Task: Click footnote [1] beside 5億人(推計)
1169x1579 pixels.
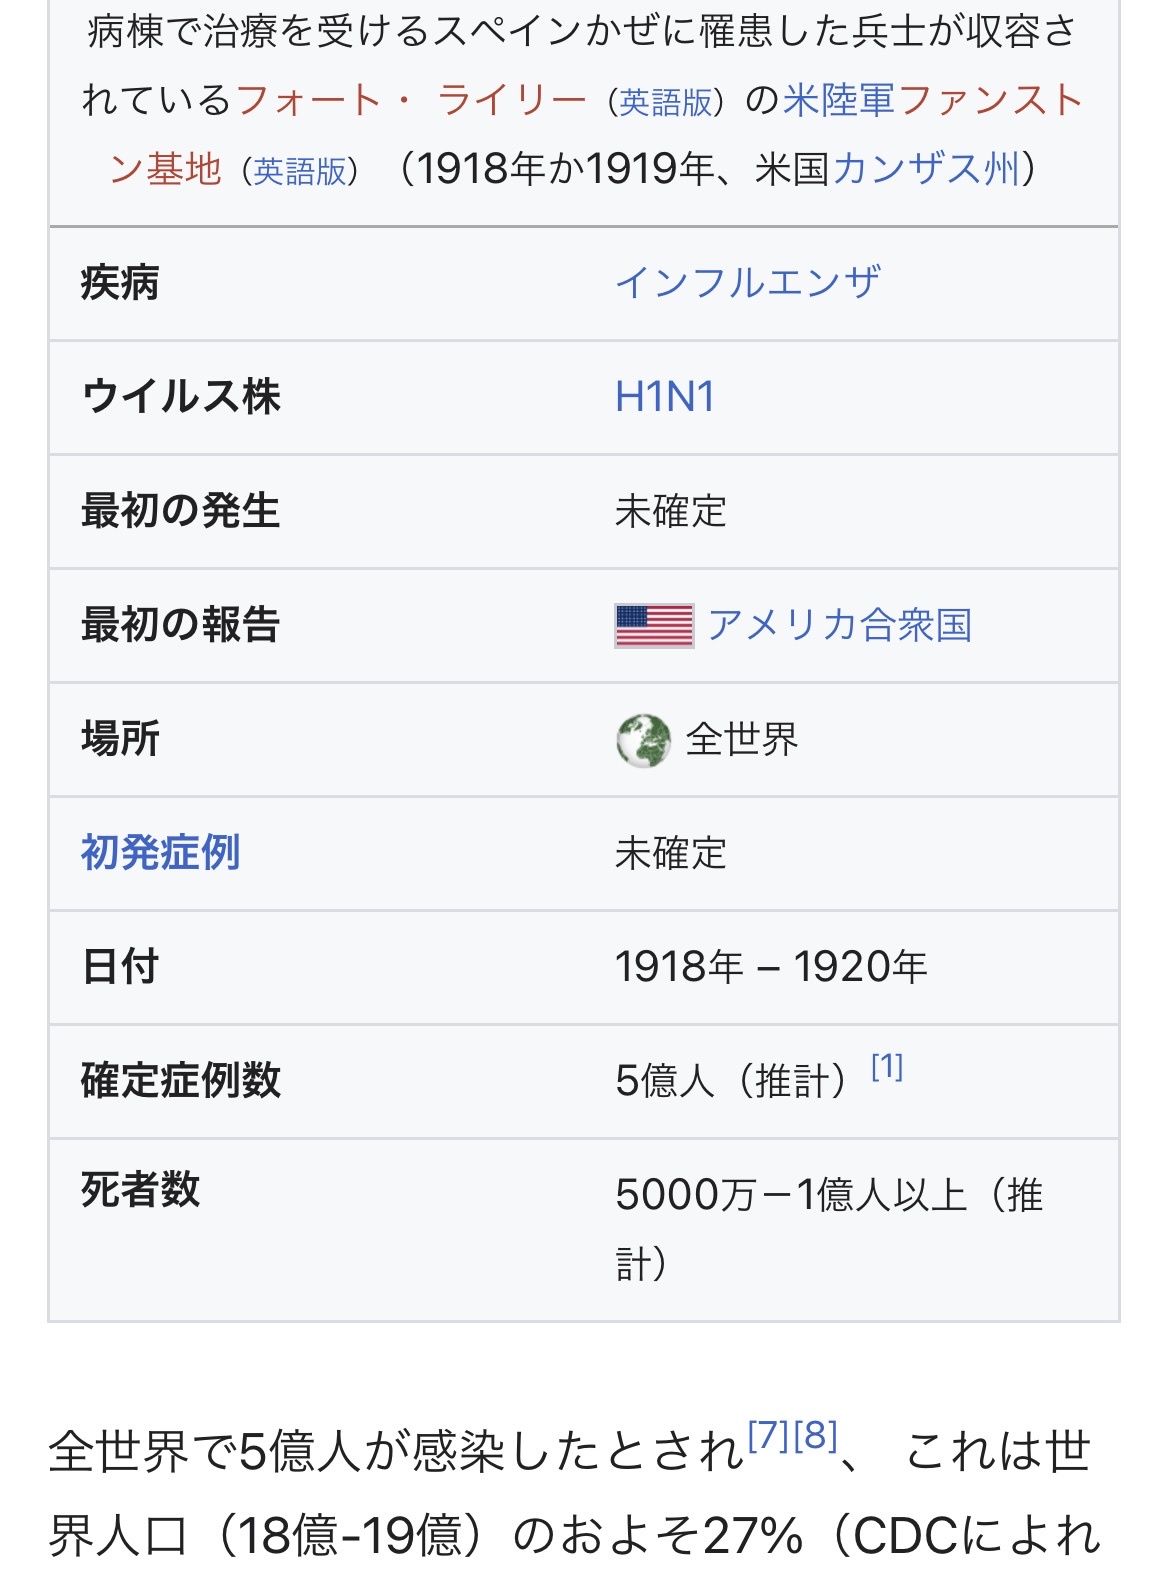Action: coord(887,1067)
